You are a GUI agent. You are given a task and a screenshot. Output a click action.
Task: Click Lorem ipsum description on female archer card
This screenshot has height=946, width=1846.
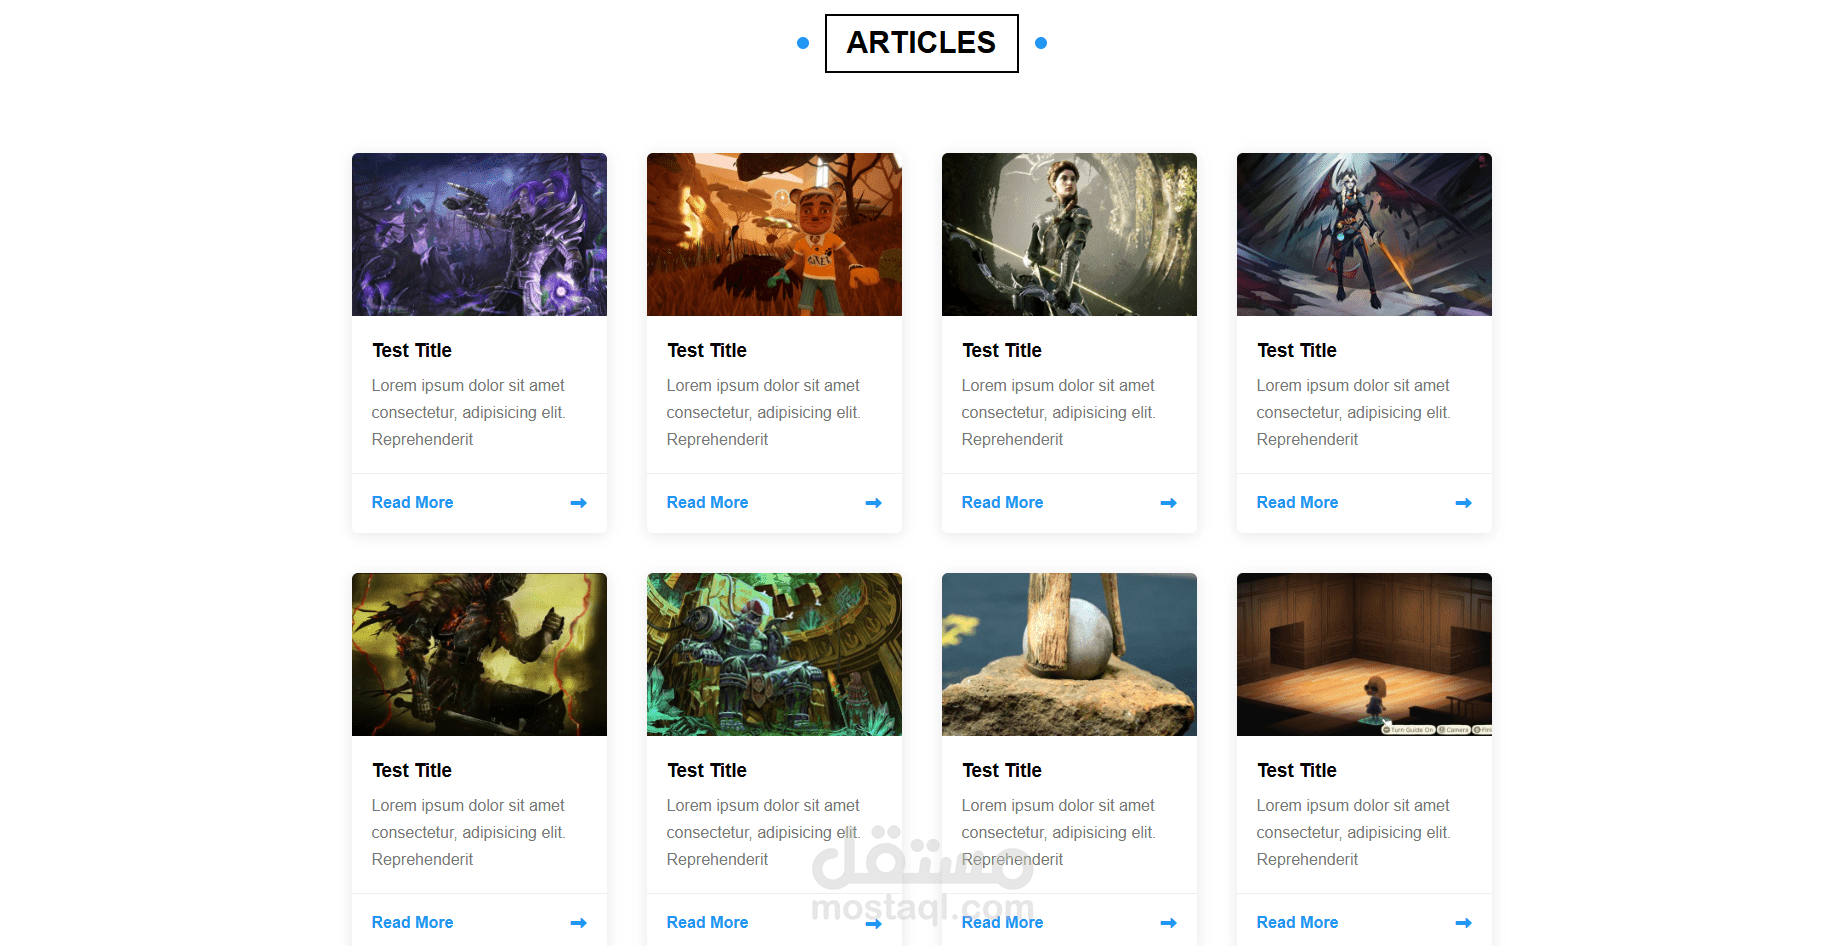tap(1059, 412)
